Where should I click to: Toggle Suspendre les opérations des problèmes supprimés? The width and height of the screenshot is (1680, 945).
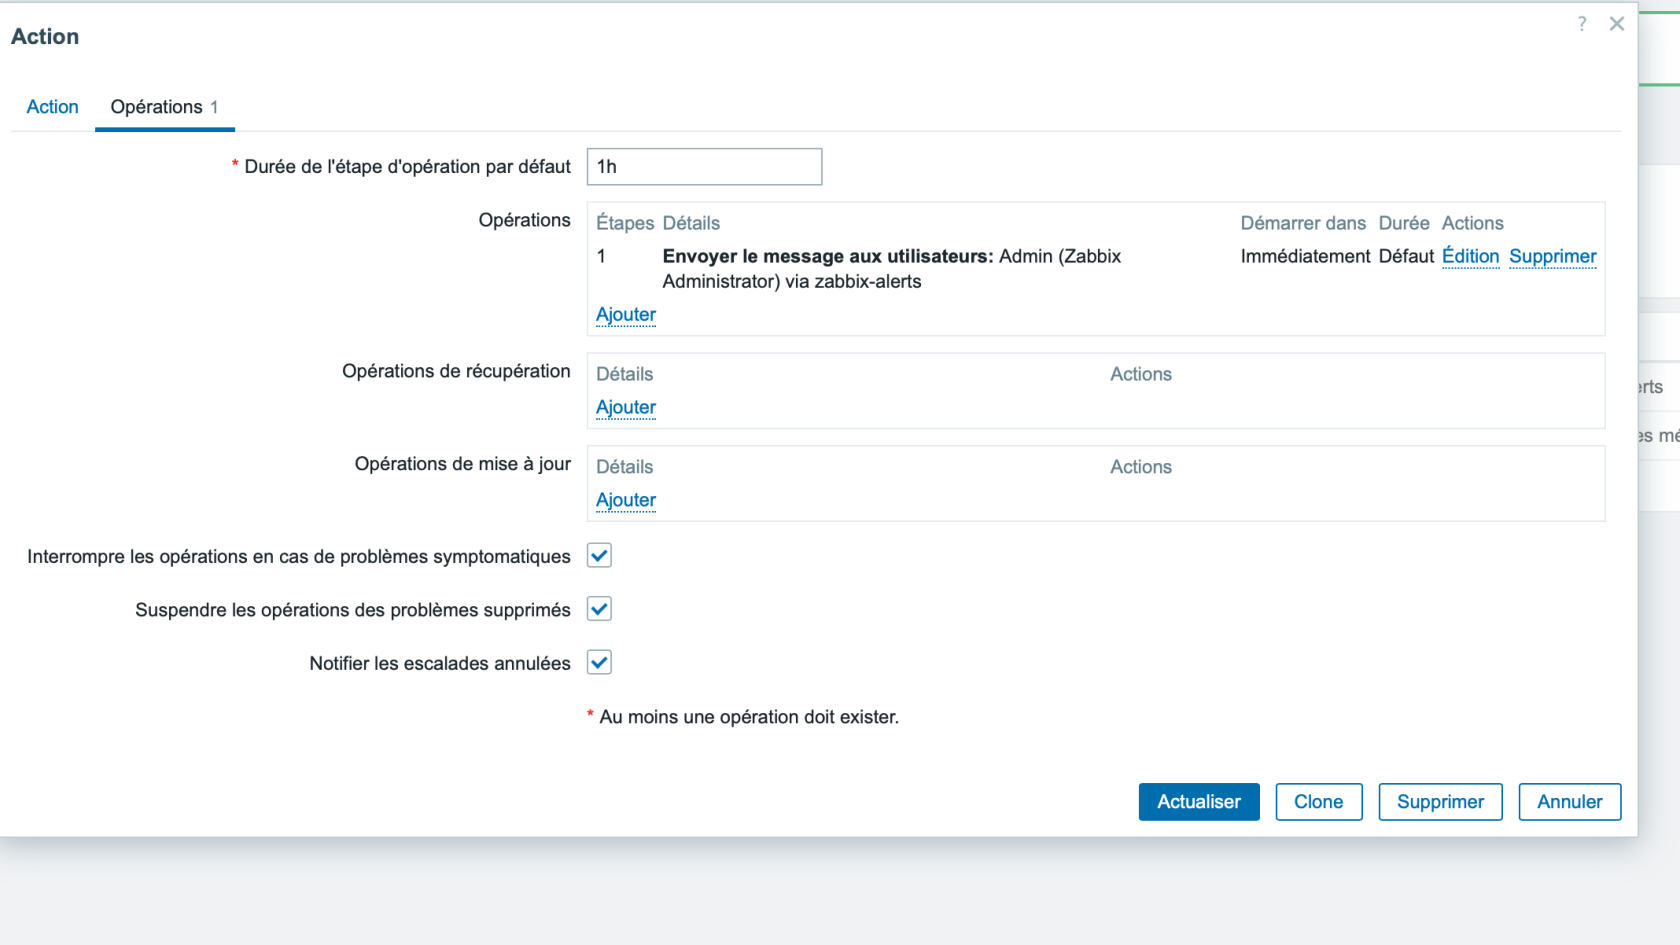click(599, 609)
